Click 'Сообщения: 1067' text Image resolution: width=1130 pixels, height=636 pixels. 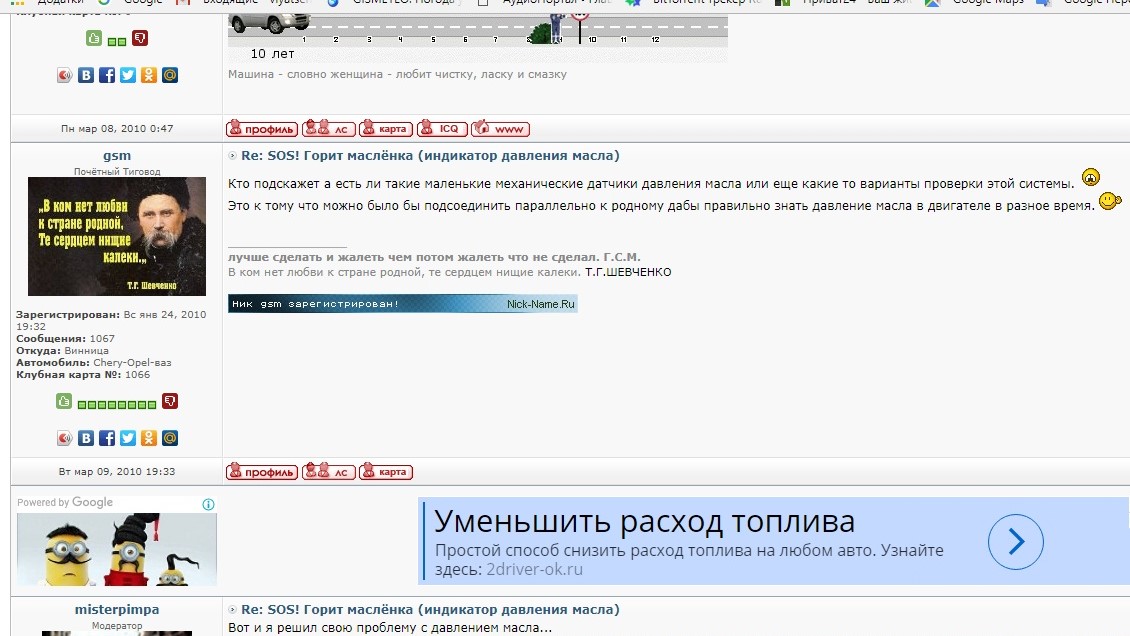pyautogui.click(x=65, y=338)
